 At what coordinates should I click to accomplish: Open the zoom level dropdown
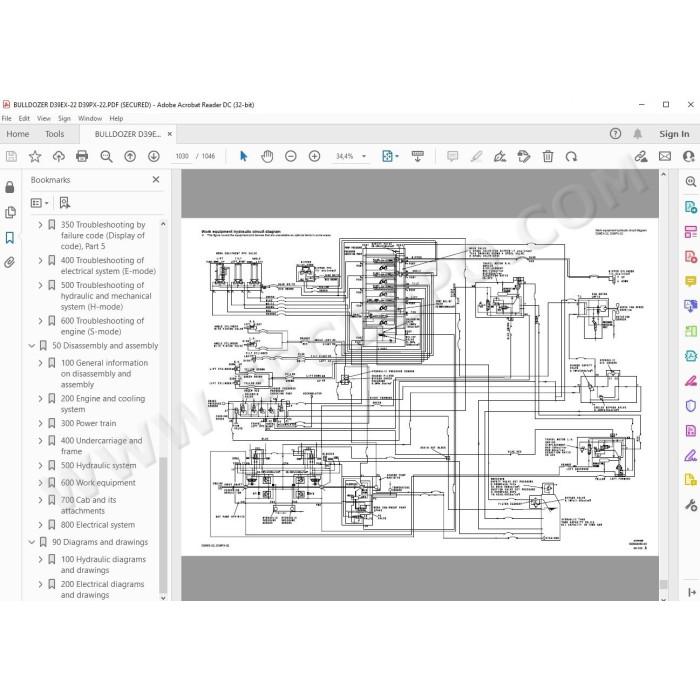[x=364, y=156]
